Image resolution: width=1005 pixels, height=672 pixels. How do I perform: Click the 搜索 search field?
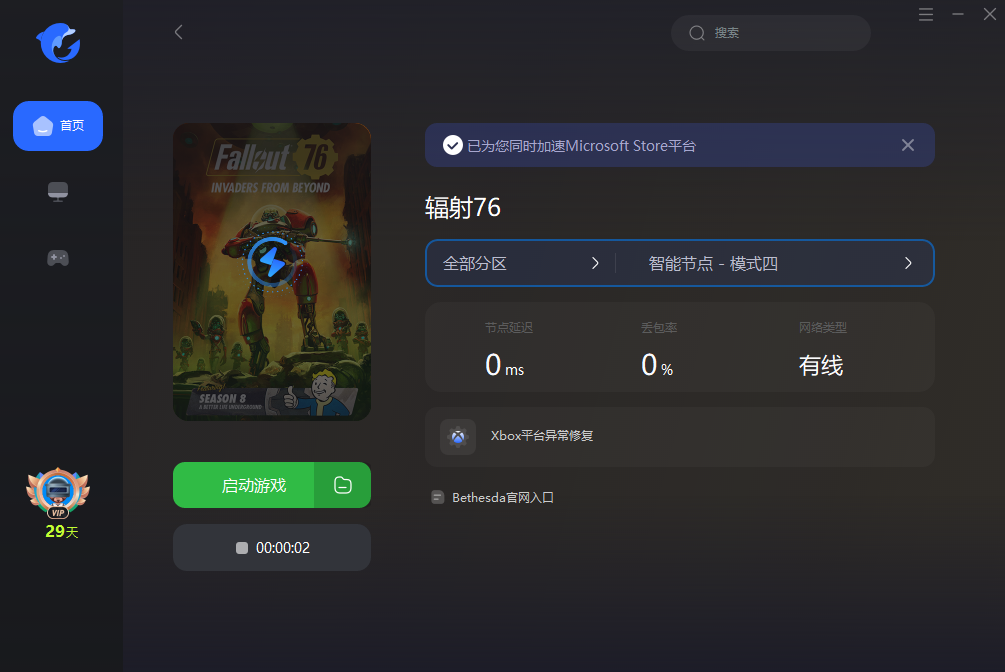click(770, 33)
